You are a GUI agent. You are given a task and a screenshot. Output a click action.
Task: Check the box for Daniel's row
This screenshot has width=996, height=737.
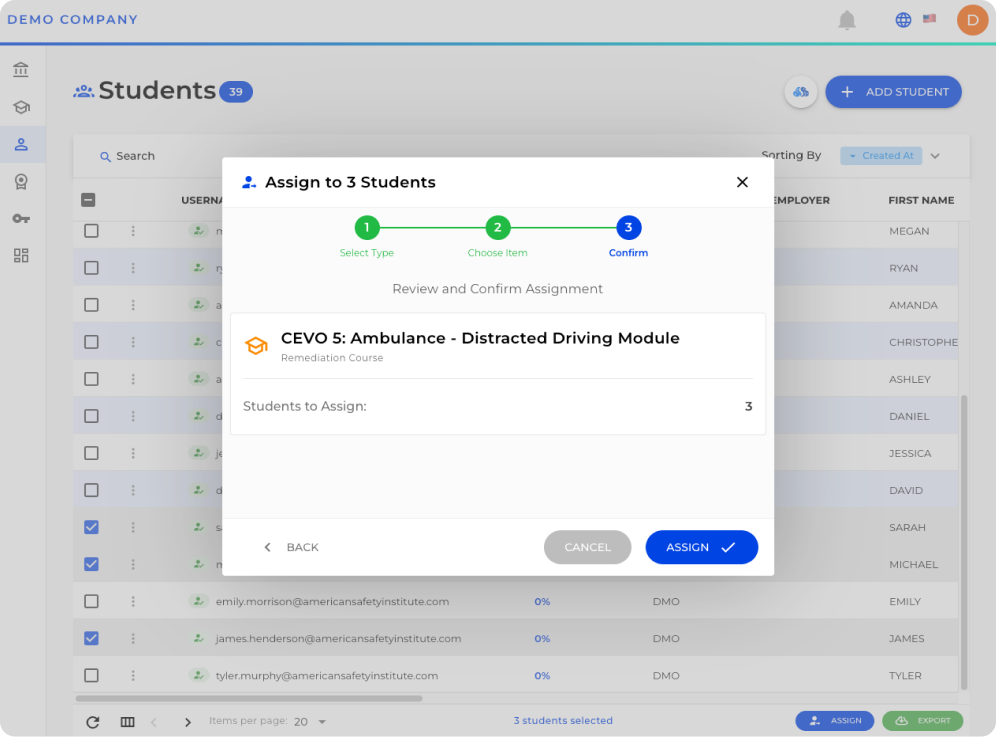tap(91, 416)
